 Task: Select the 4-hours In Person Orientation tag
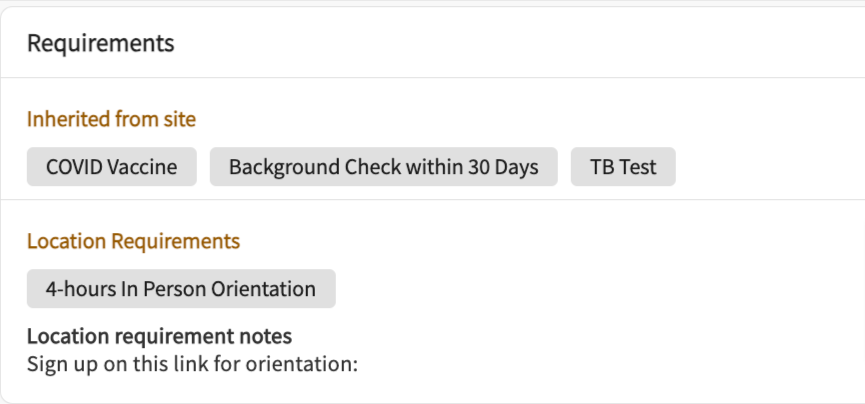point(180,289)
